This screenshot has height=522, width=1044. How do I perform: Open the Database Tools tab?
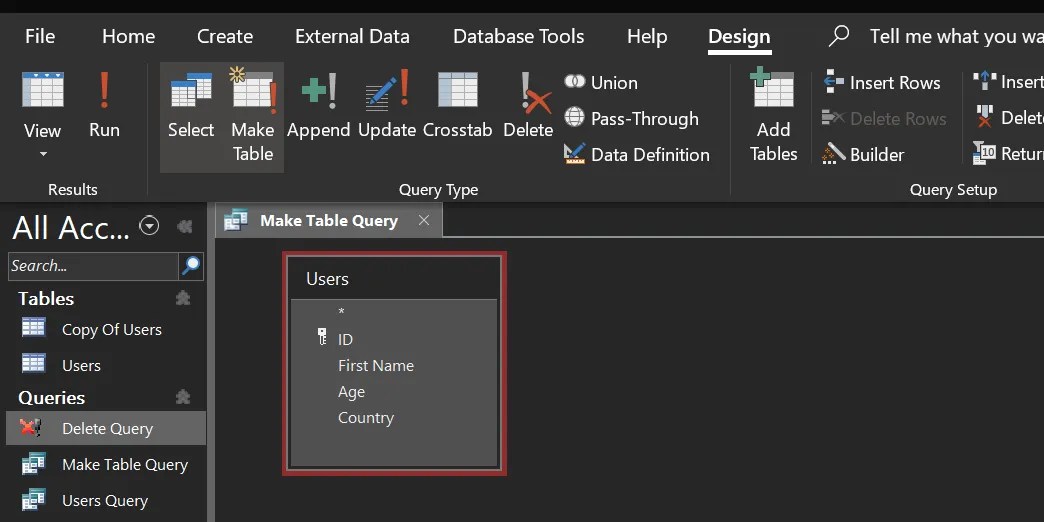519,36
